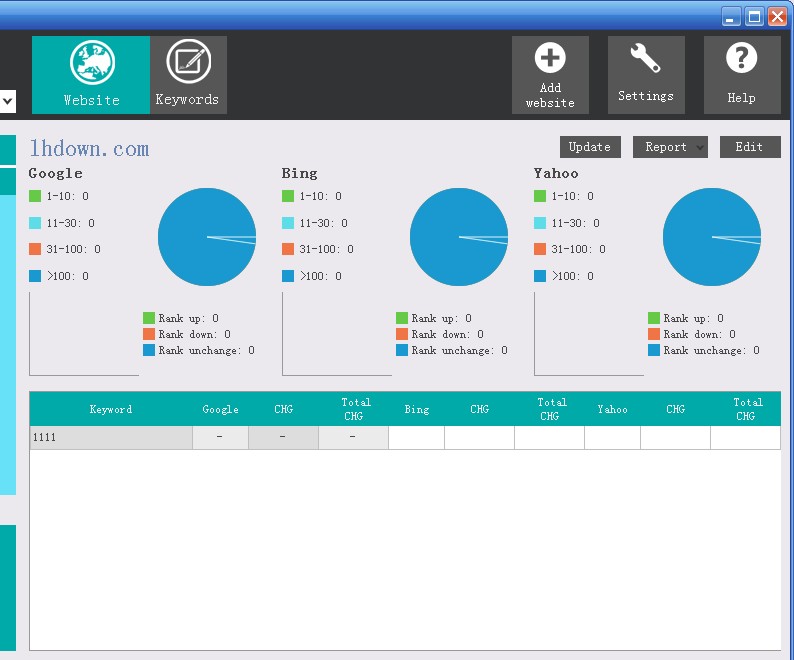Viewport: 794px width, 660px height.
Task: Click Rank down legend under Bing
Action: [x=440, y=334]
